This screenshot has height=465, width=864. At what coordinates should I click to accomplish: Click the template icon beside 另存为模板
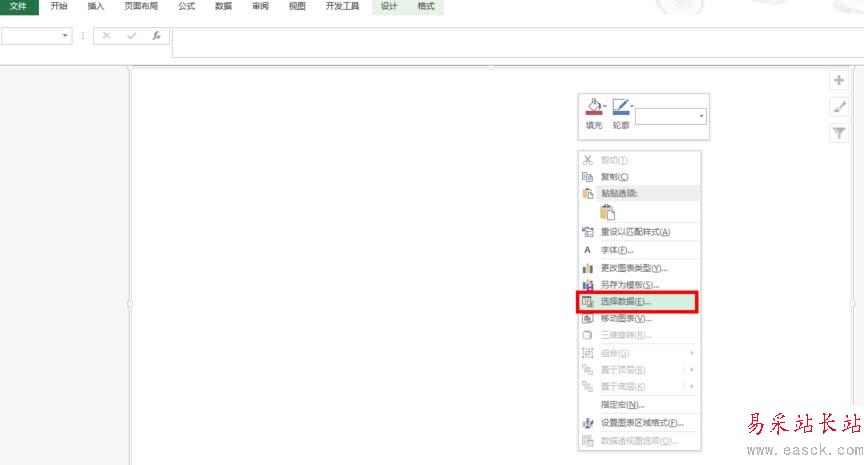(587, 285)
